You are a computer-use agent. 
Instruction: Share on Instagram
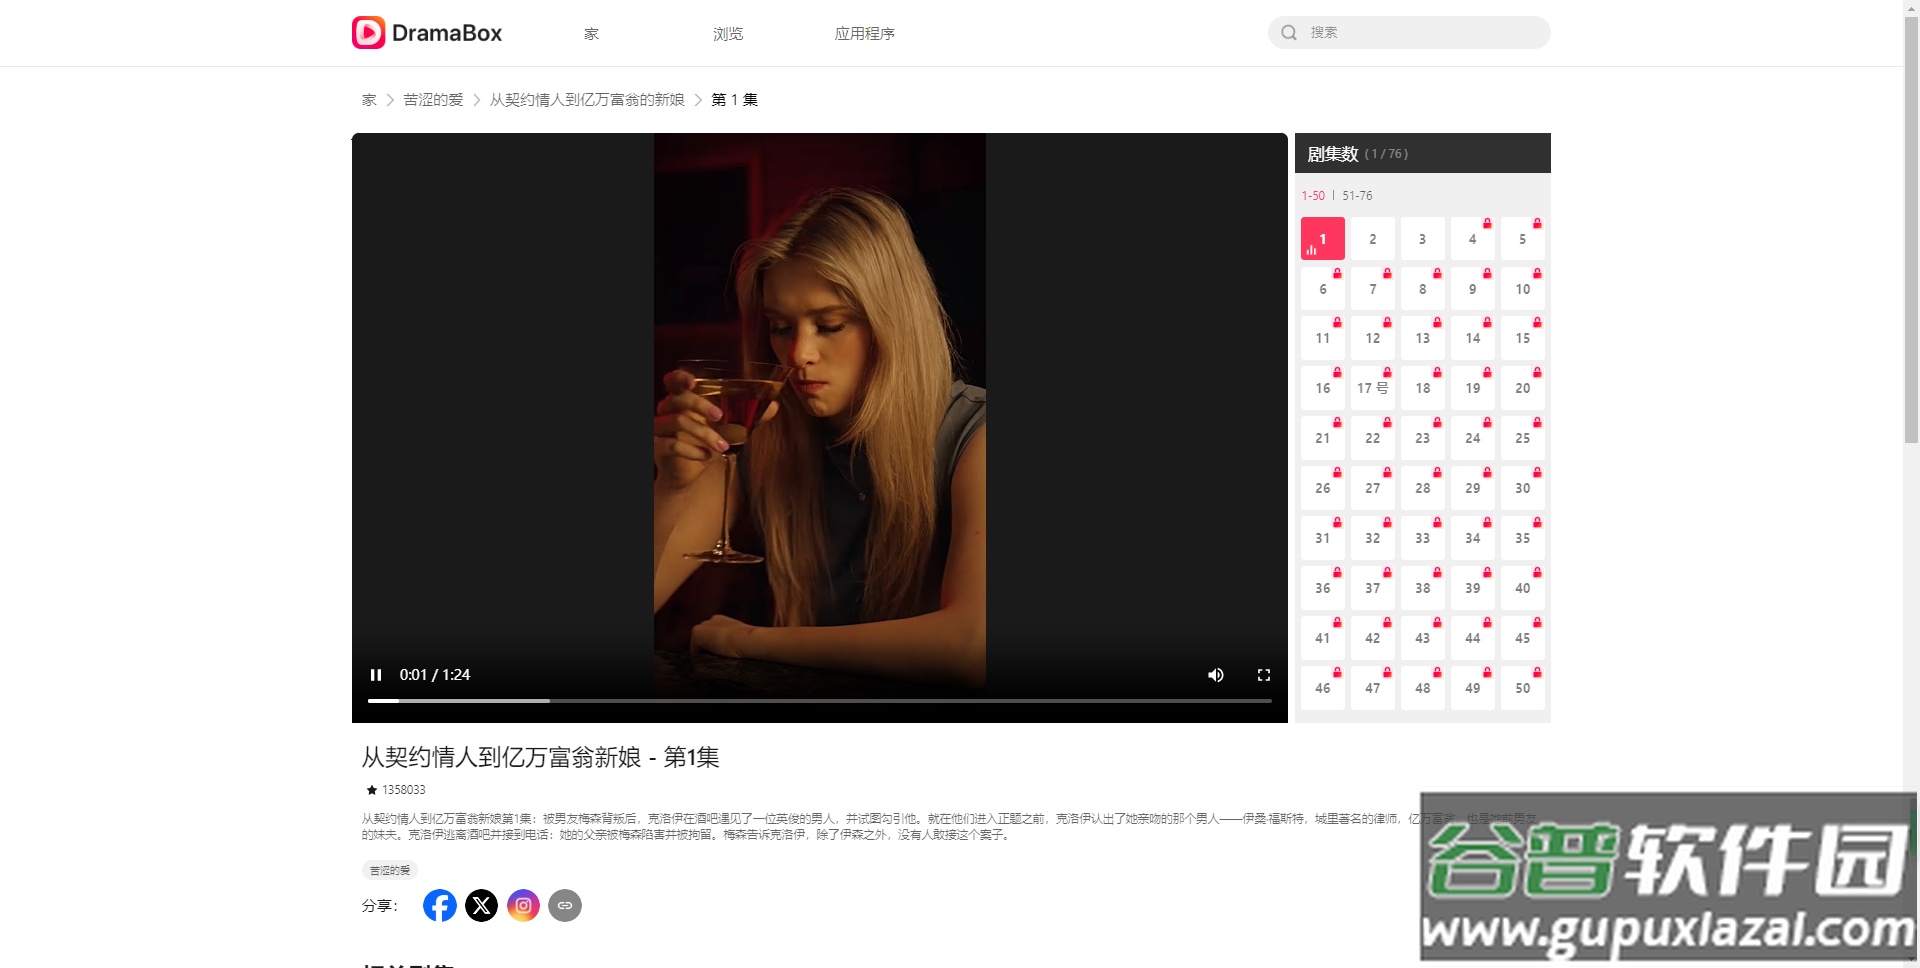(x=523, y=905)
